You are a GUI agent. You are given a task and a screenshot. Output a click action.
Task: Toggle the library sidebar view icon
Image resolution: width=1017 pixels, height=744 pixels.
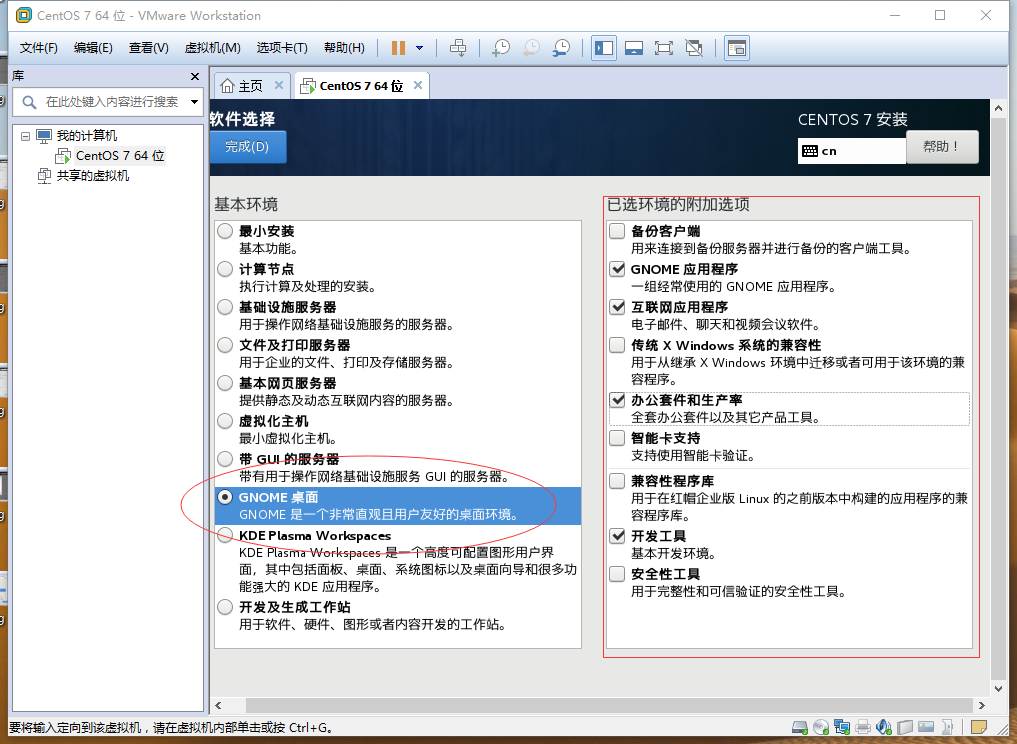(x=604, y=48)
